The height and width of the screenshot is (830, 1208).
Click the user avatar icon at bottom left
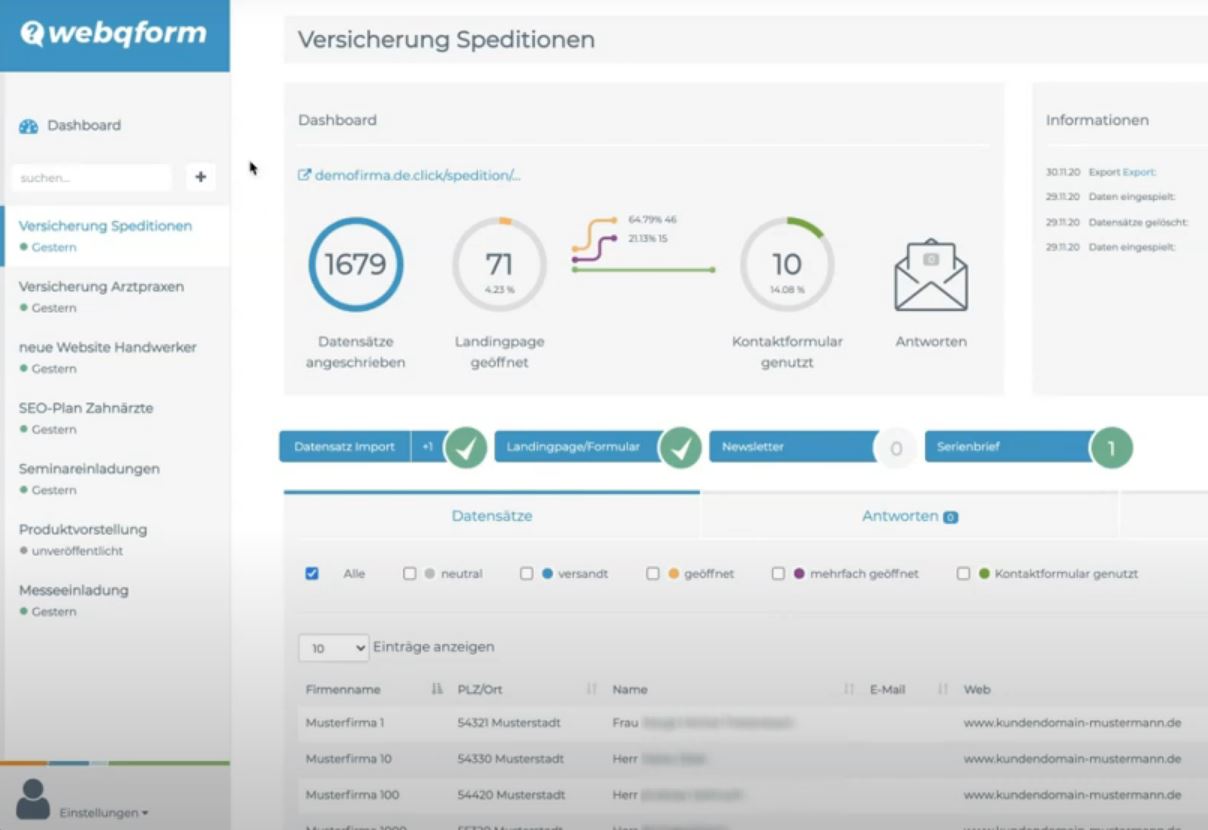coord(33,799)
